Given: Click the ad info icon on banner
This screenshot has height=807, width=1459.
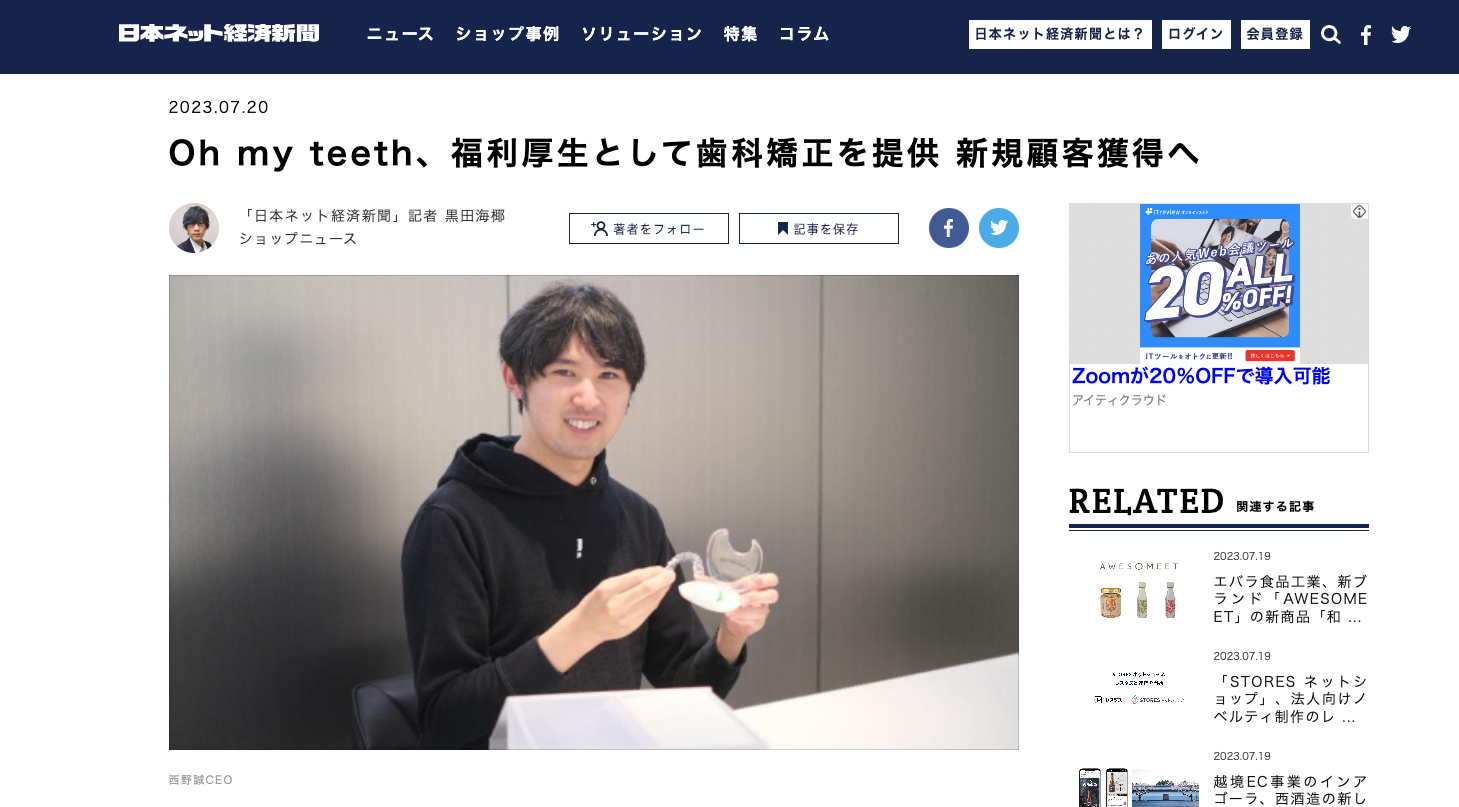Looking at the screenshot, I should [1360, 212].
